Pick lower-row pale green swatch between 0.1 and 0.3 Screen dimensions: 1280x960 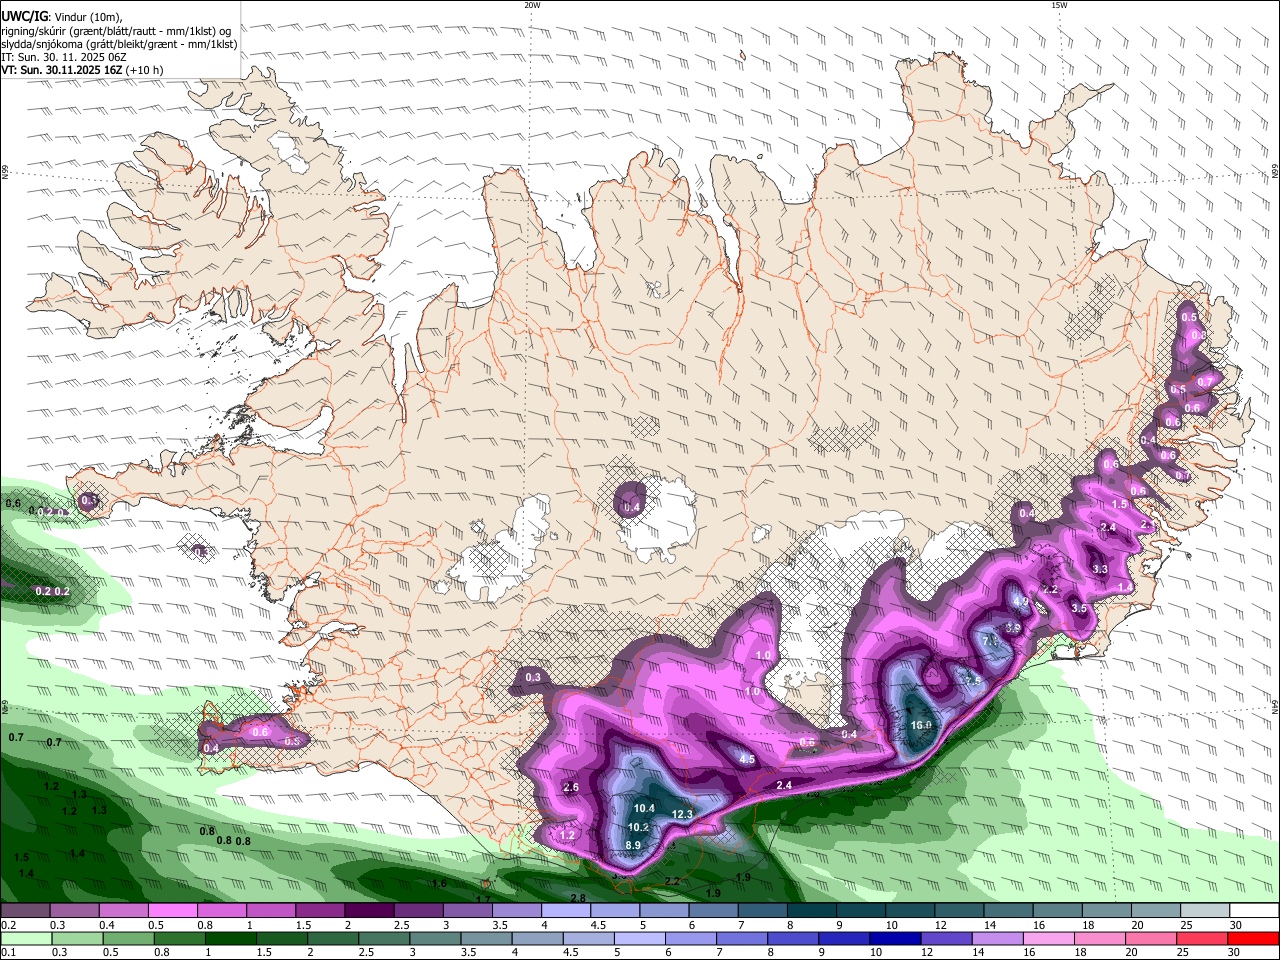[x=25, y=938]
